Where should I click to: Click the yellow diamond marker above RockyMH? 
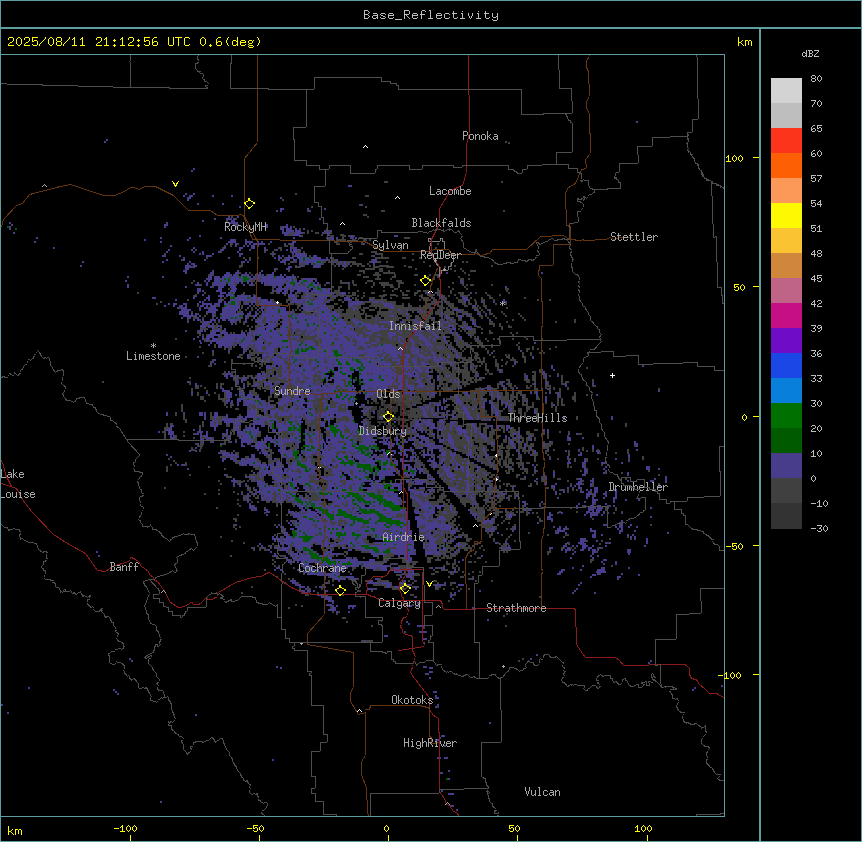click(x=250, y=204)
